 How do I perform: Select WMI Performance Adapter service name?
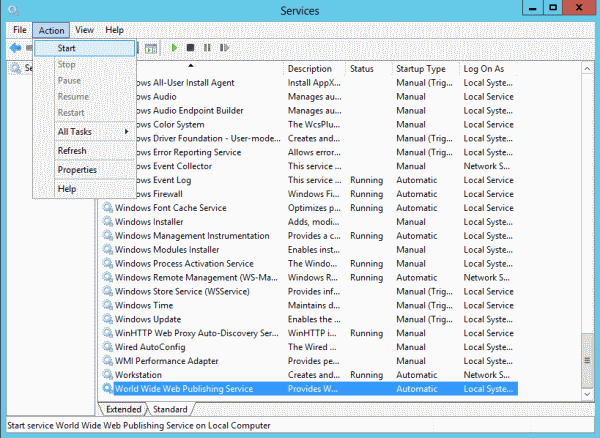click(x=166, y=361)
